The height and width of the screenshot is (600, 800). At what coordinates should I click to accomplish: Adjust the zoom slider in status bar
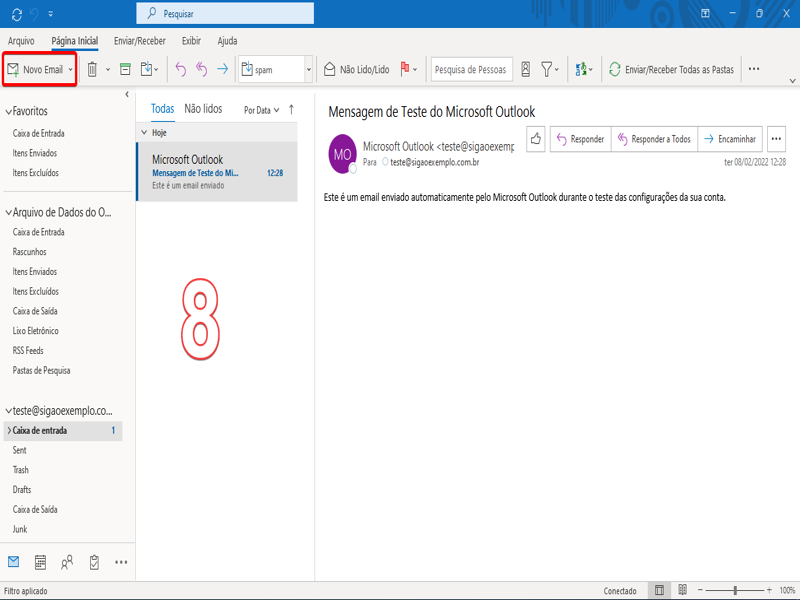click(x=735, y=591)
